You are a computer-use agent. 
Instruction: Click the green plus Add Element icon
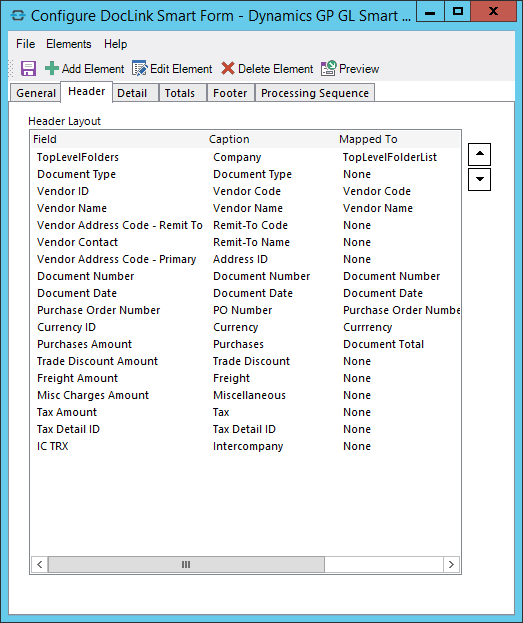coord(52,68)
